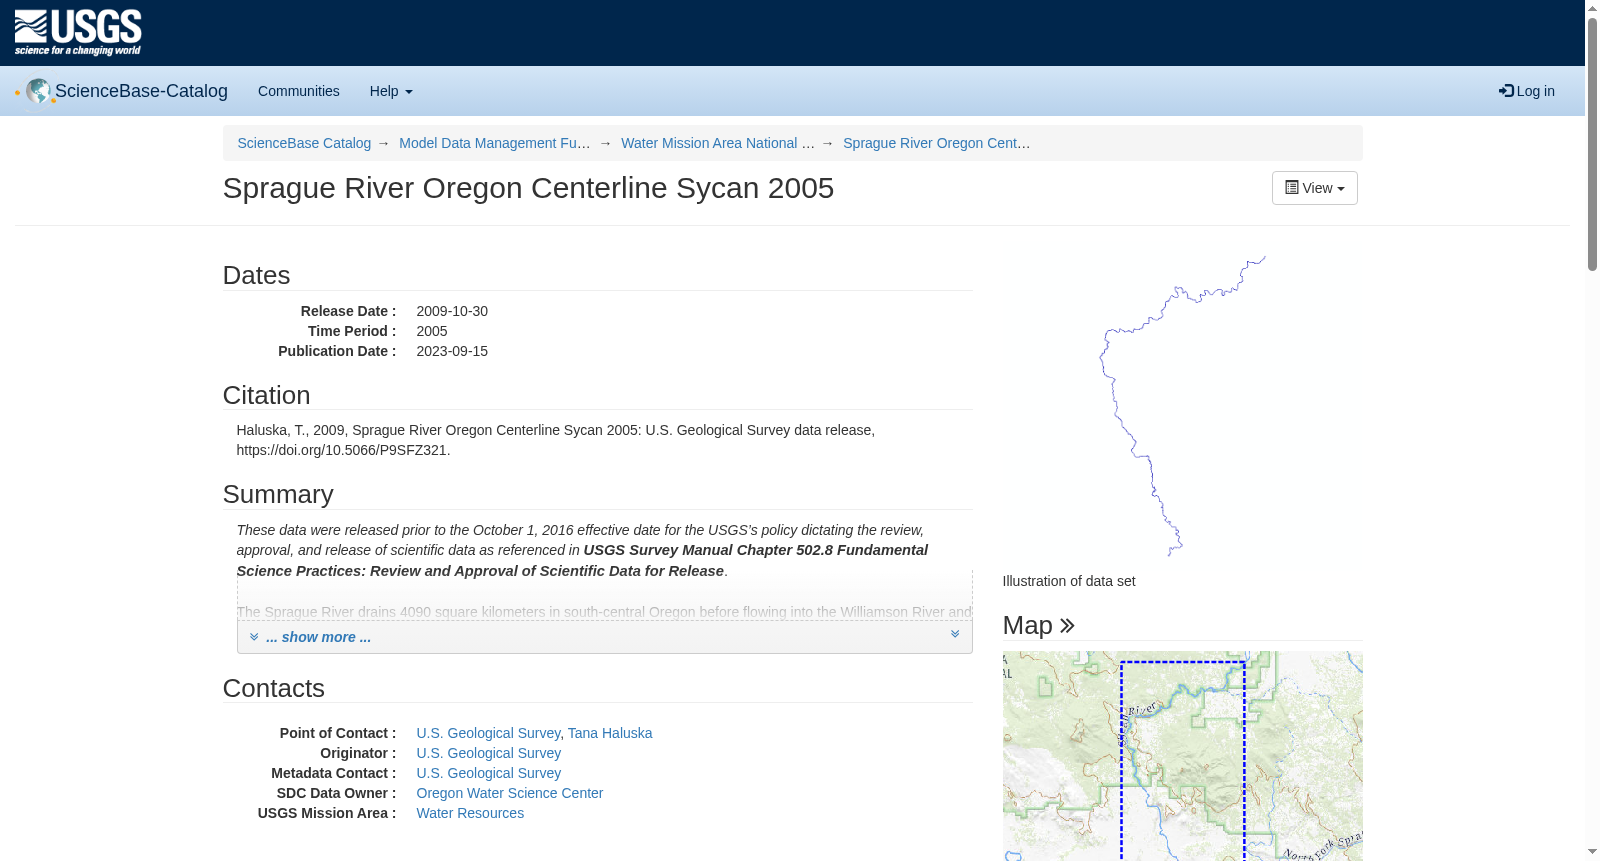Open Sprague River Oregon Cent... breadcrumb

click(x=936, y=143)
